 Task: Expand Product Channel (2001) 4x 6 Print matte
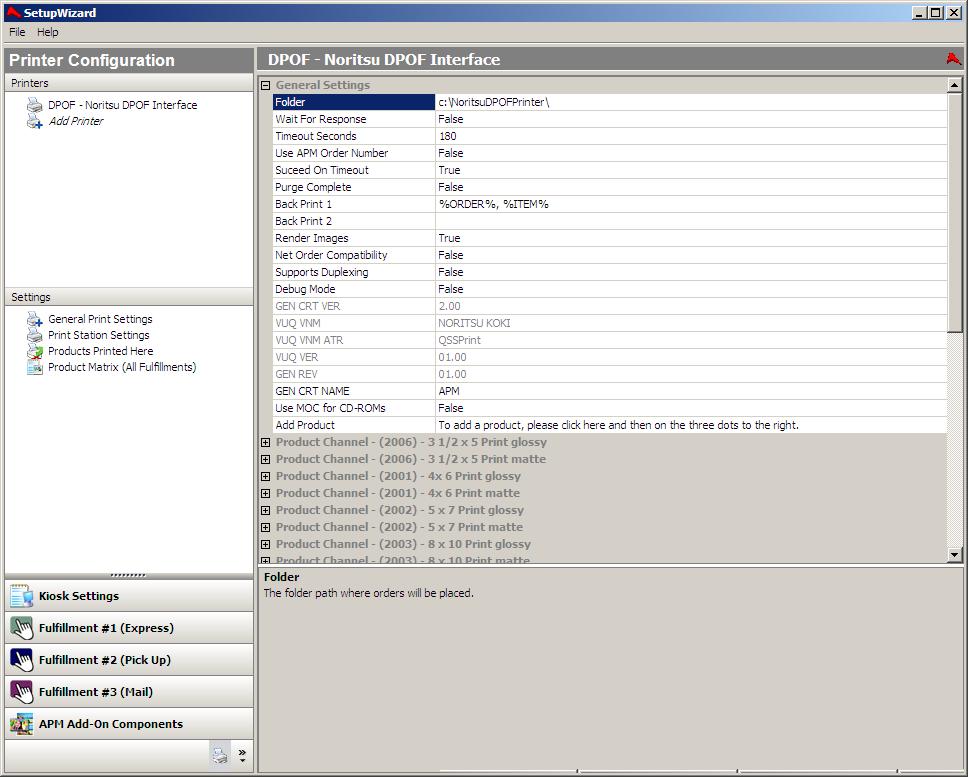click(265, 493)
